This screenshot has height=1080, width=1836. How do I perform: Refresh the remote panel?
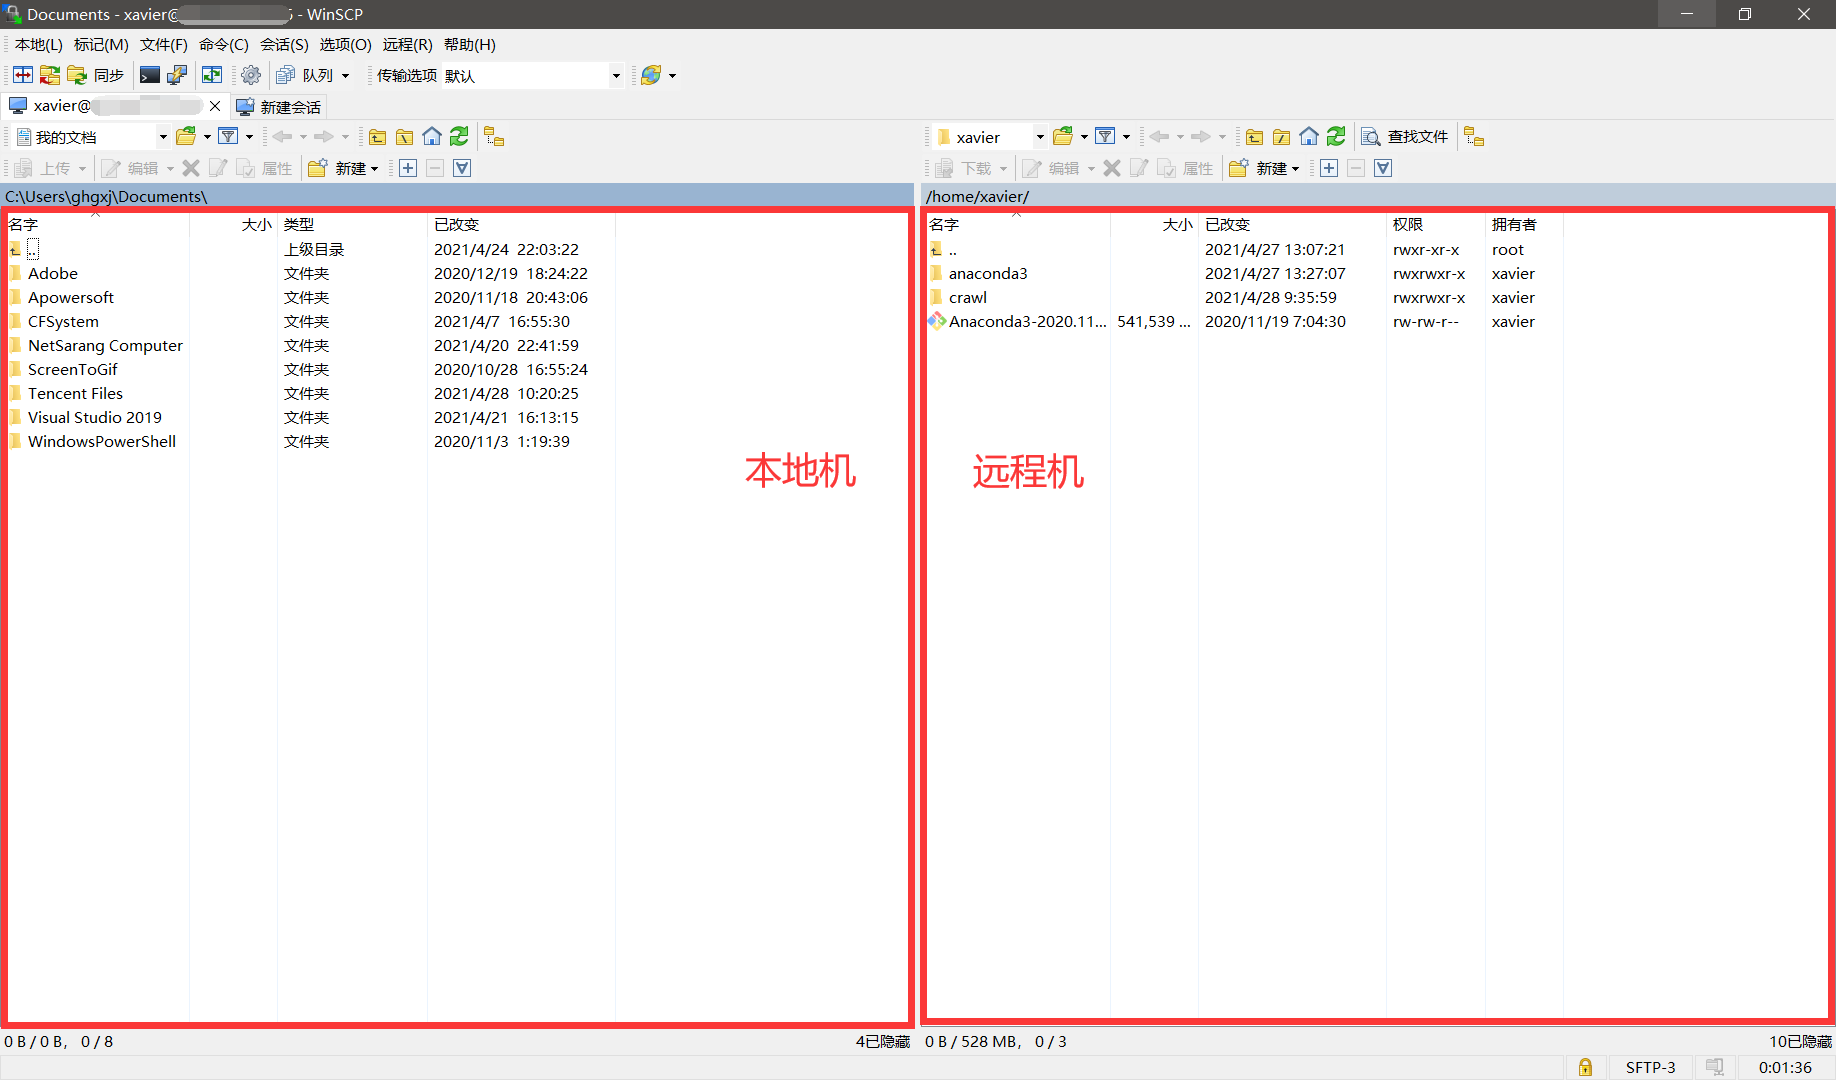tap(1336, 137)
